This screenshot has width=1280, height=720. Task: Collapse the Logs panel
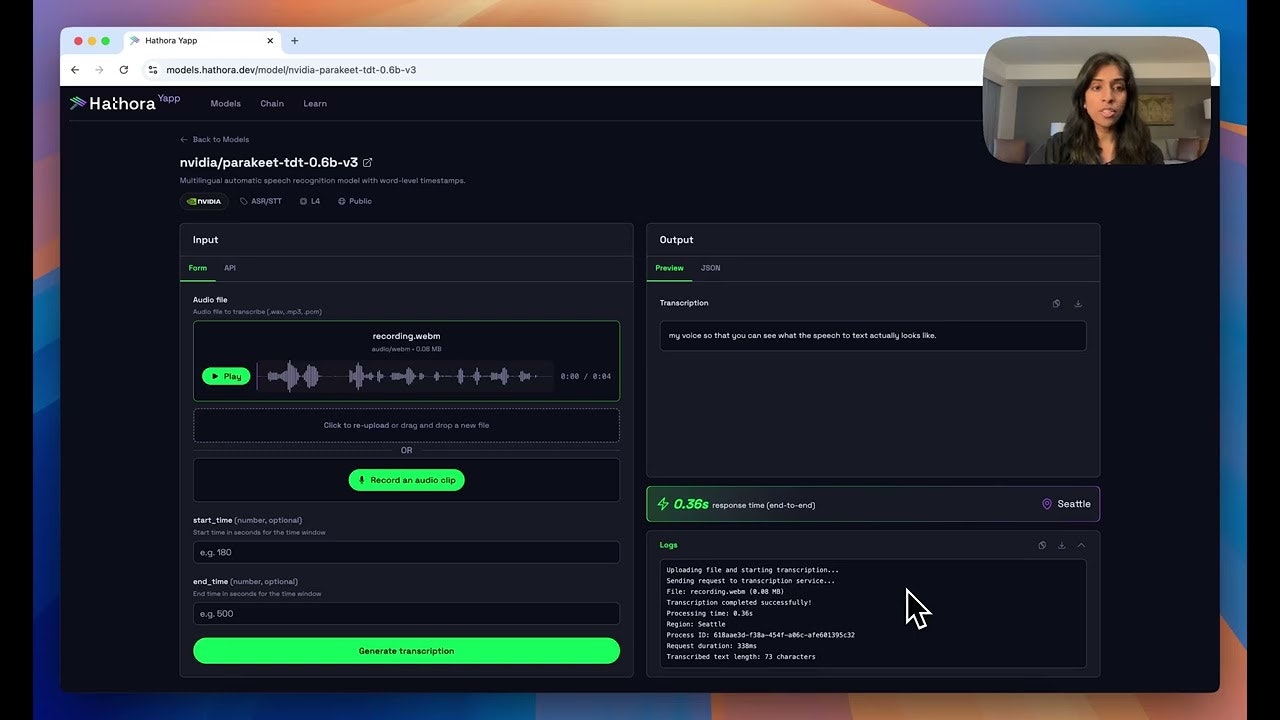click(1081, 545)
